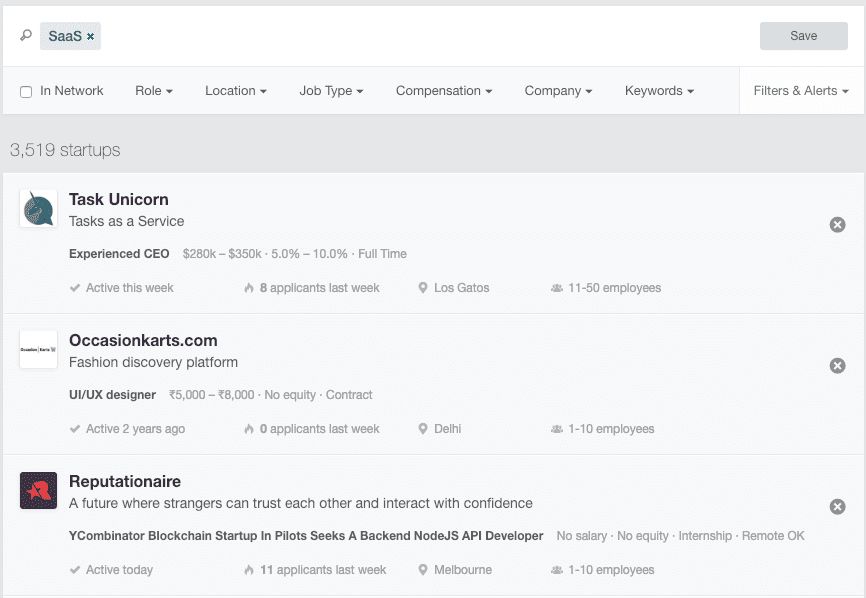Expand Filters & Alerts menu

[801, 91]
